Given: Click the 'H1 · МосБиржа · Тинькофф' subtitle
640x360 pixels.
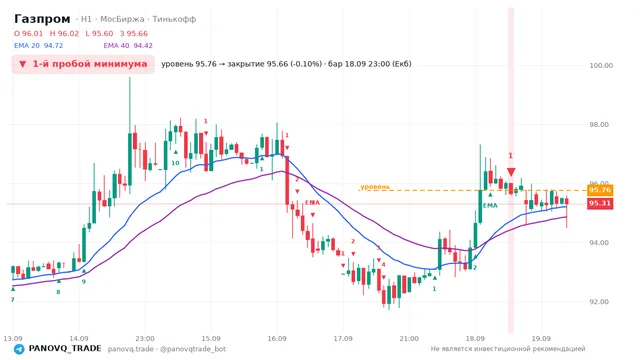Looking at the screenshot, I should tap(138, 19).
